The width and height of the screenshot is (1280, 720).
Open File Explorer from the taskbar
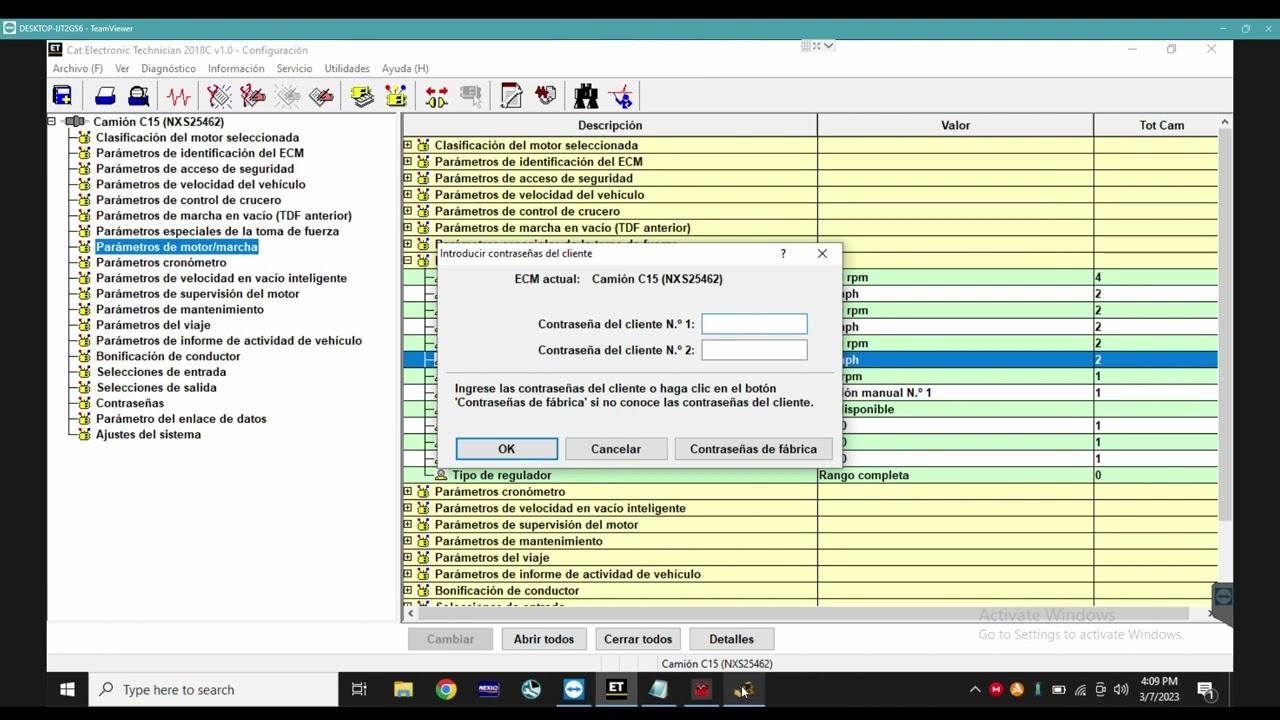[403, 689]
